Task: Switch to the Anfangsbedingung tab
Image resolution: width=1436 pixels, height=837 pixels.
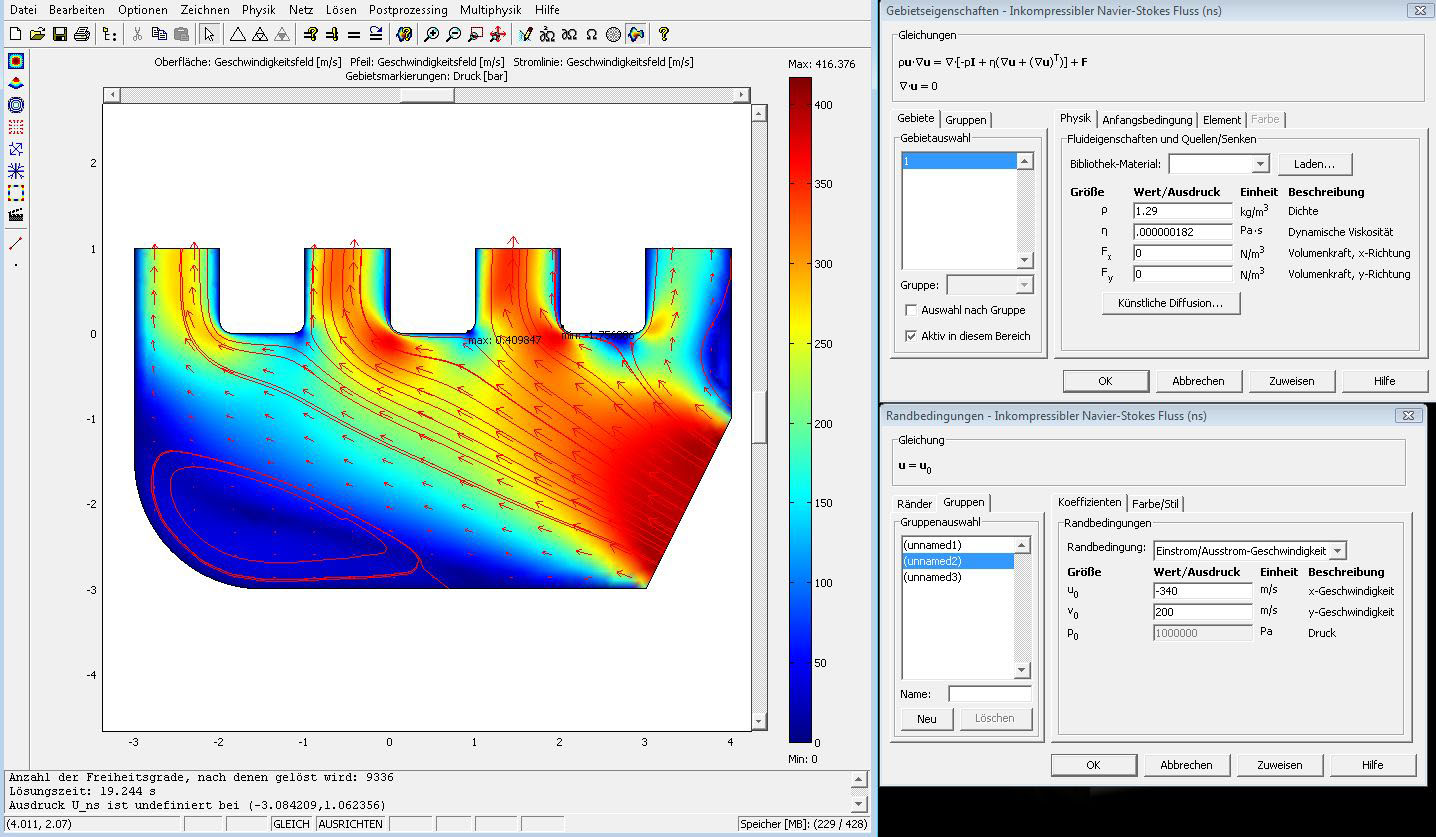Action: [1147, 120]
